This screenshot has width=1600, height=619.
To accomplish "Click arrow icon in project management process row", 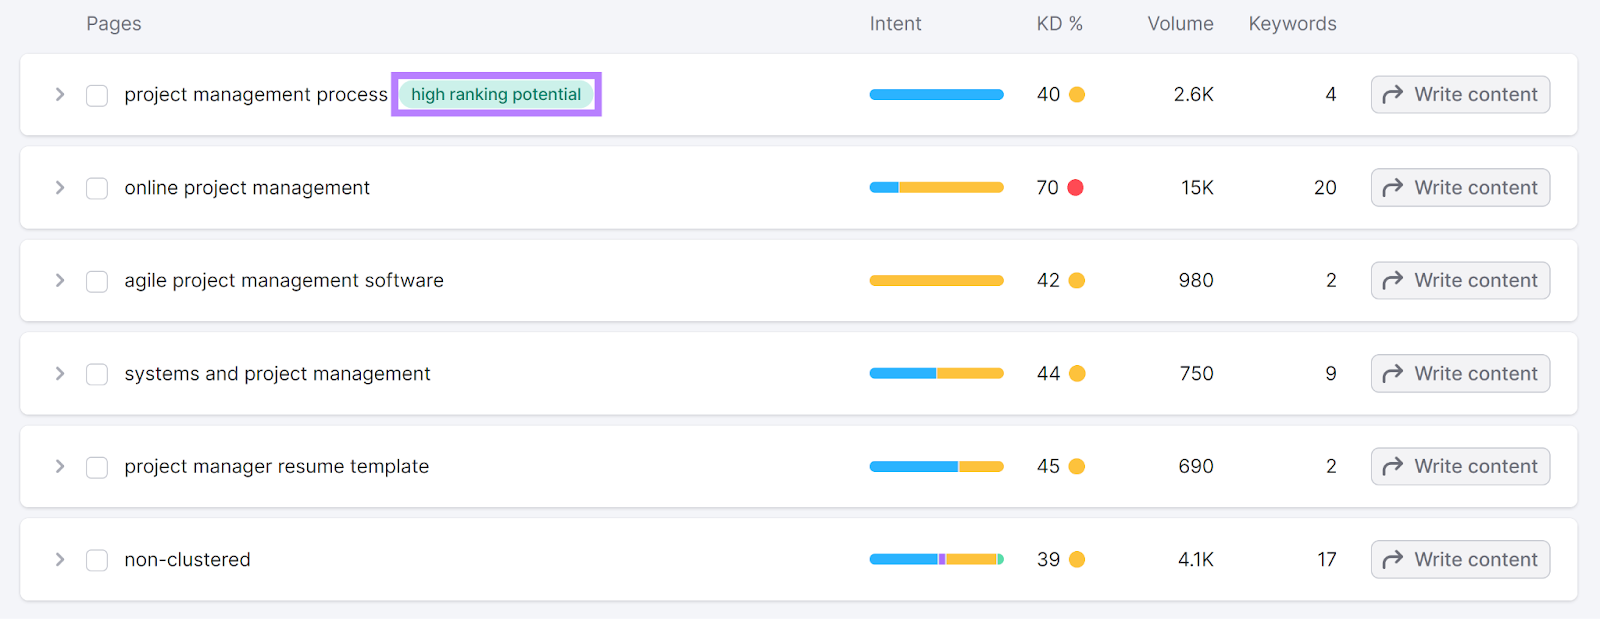I will point(1392,95).
